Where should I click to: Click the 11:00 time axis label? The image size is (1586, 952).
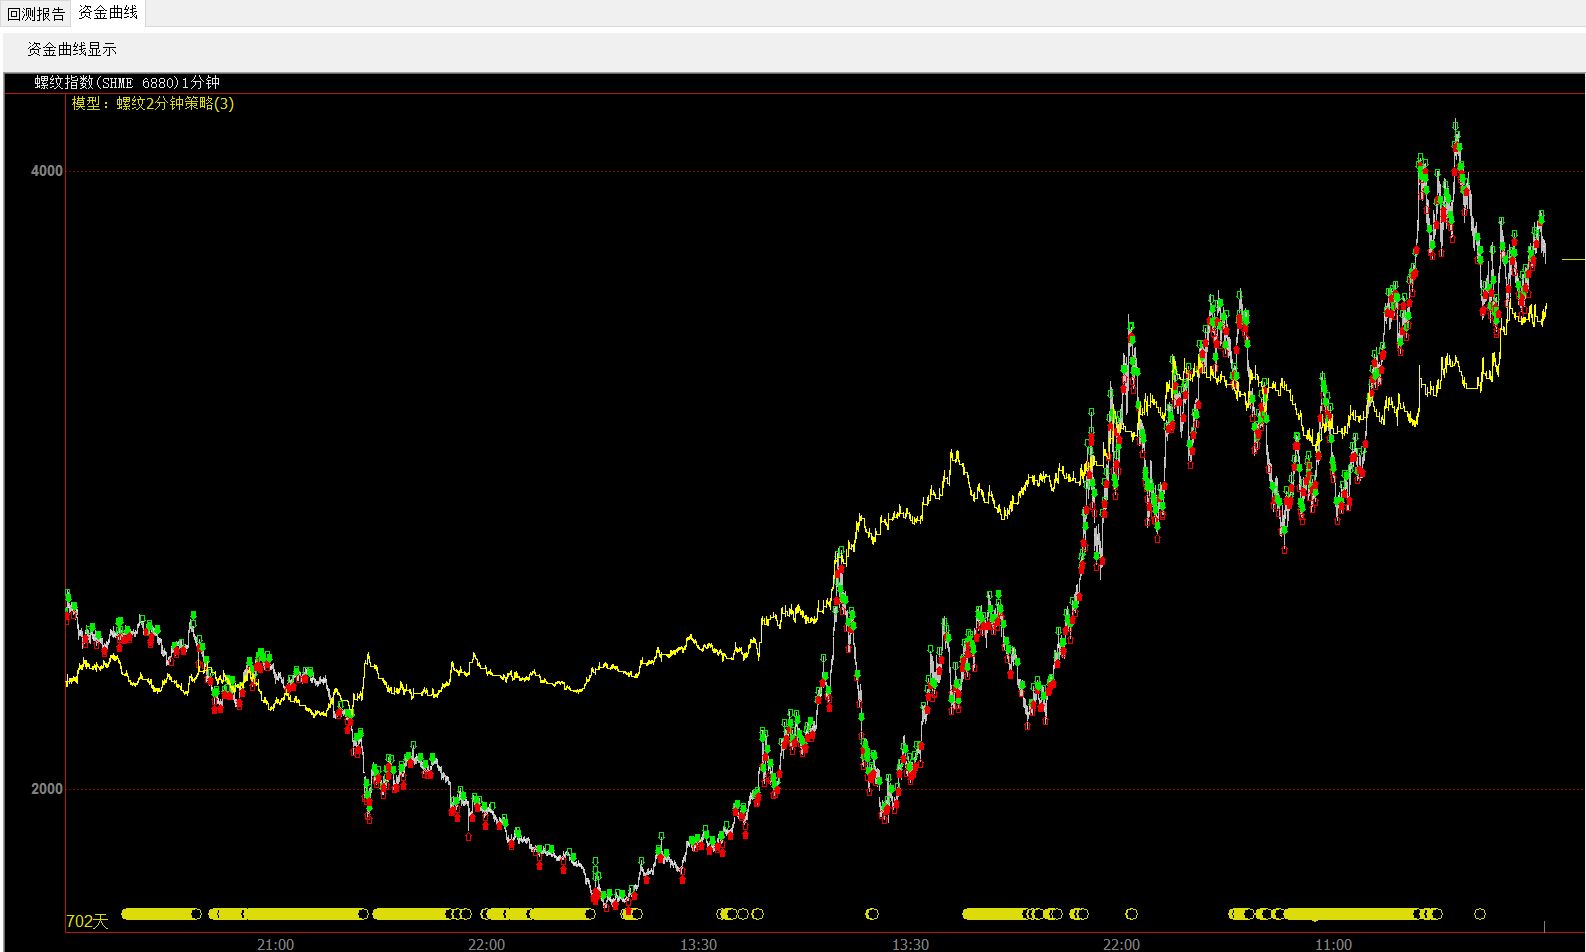[x=1333, y=944]
